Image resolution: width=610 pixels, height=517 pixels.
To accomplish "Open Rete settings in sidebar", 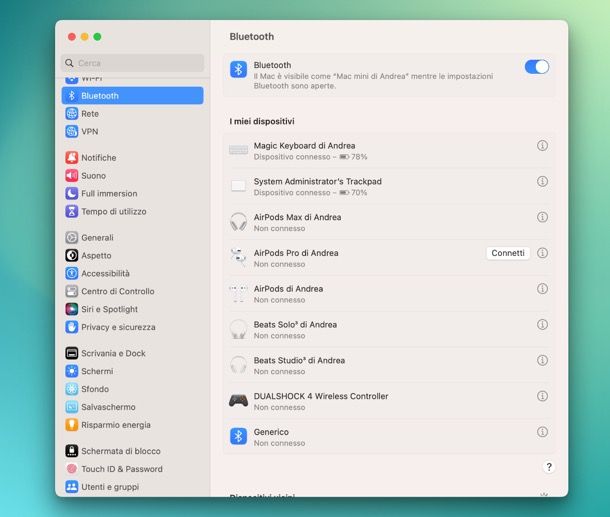I will coord(133,114).
